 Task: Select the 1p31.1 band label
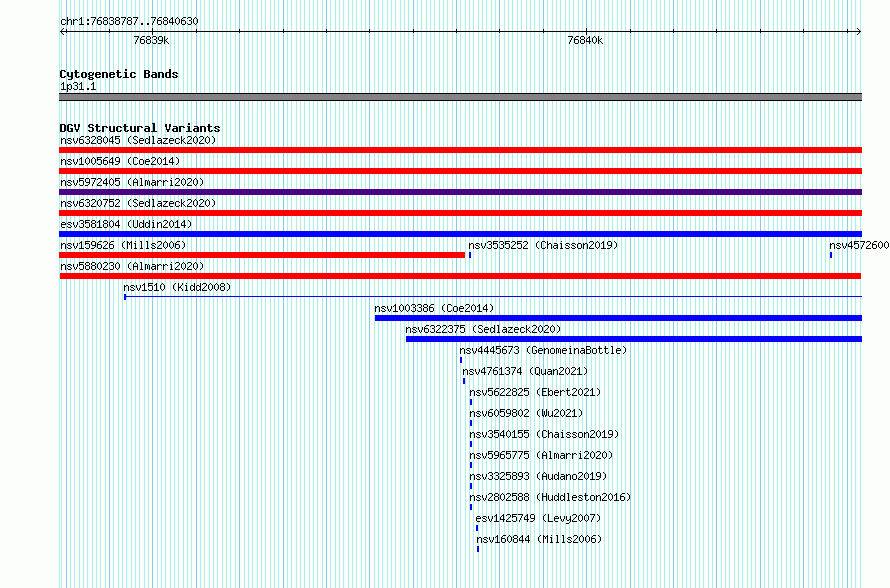pos(78,86)
